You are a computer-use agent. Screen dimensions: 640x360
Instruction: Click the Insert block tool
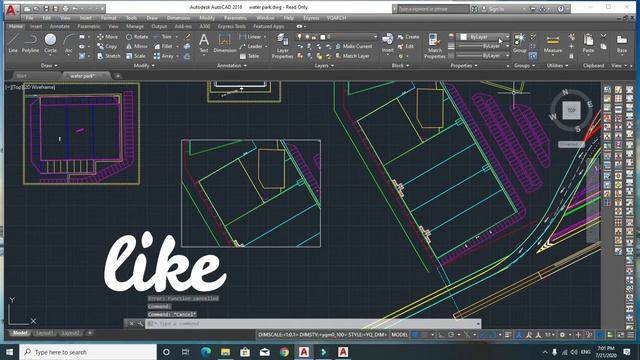coord(387,43)
